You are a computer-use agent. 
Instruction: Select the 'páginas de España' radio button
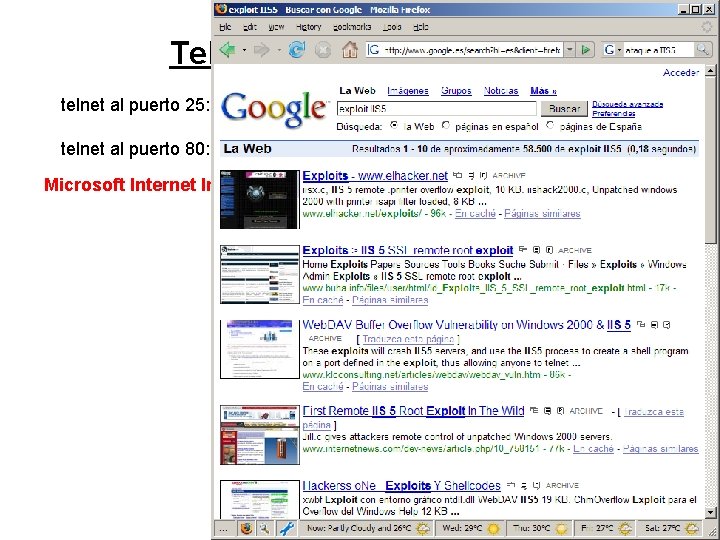pyautogui.click(x=550, y=125)
